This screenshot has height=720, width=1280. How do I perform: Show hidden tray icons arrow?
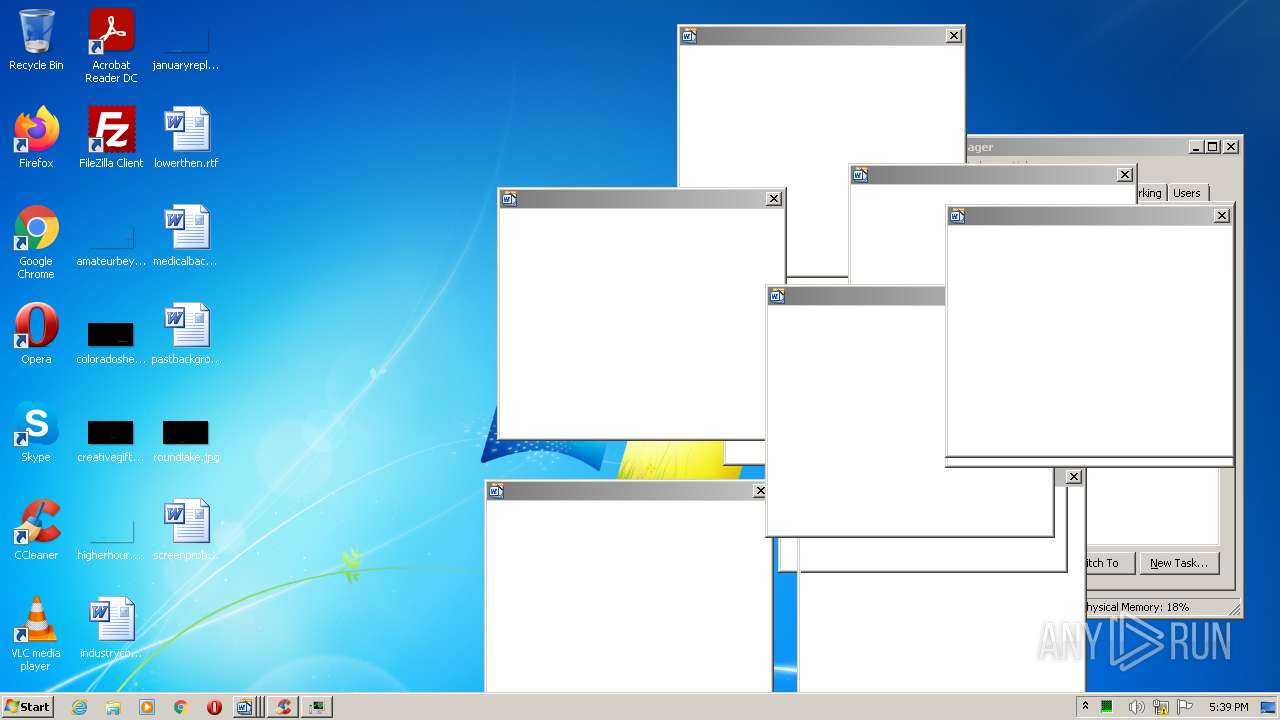[1085, 707]
